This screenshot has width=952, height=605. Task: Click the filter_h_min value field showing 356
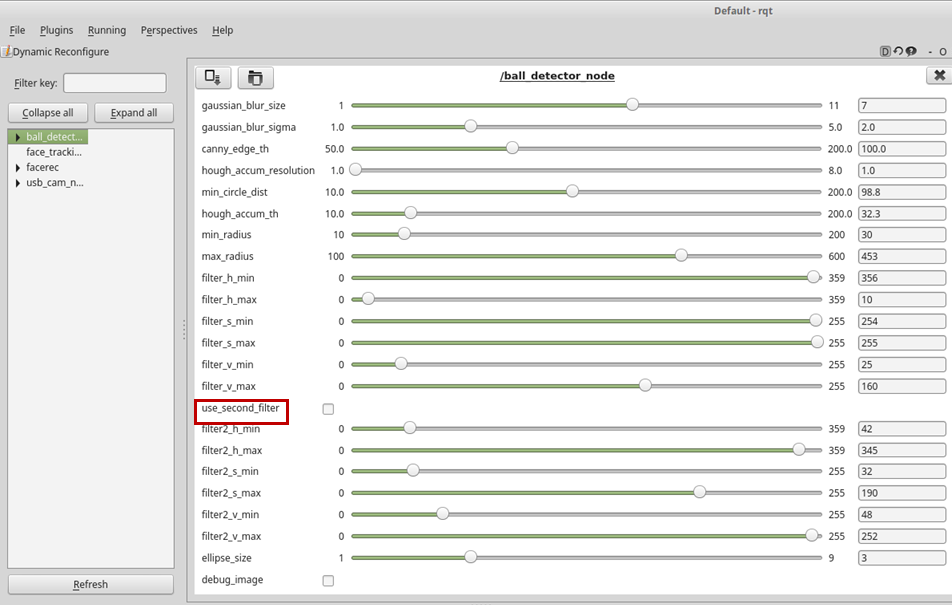902,278
